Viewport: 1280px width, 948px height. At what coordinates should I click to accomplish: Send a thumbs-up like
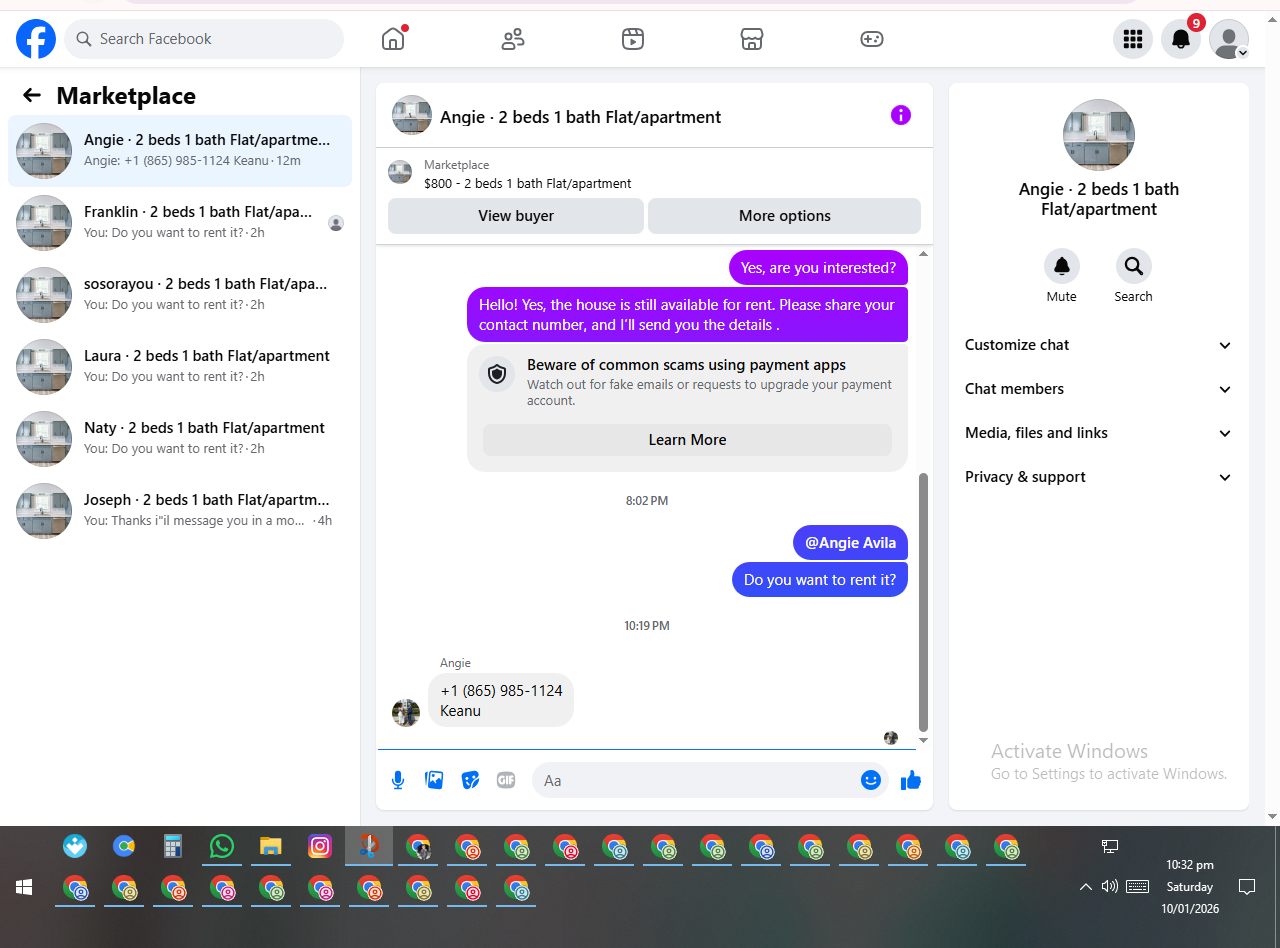pyautogui.click(x=910, y=780)
